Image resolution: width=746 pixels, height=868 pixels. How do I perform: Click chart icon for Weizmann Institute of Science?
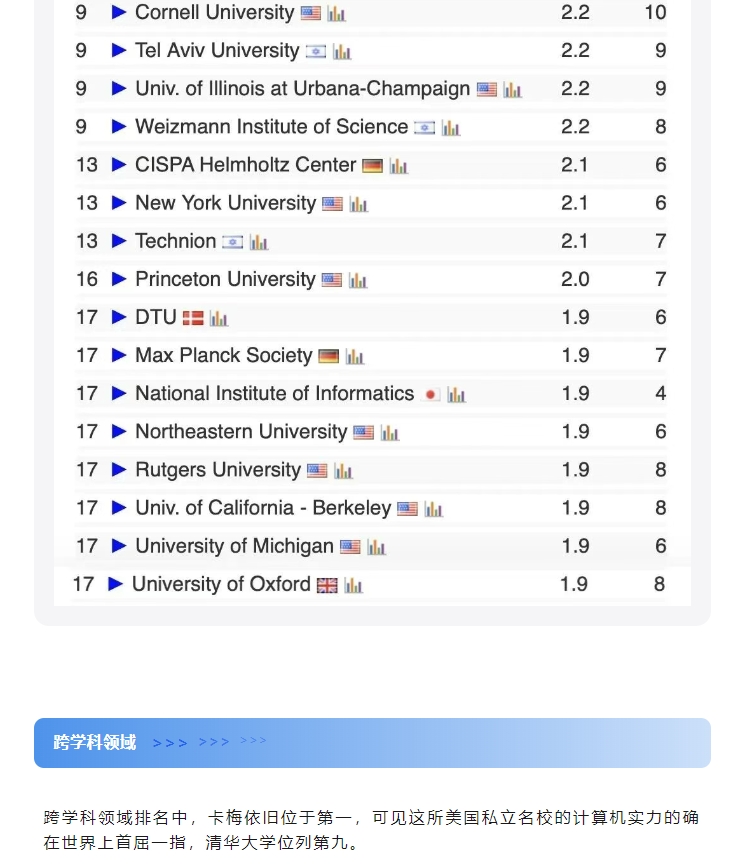coord(451,128)
